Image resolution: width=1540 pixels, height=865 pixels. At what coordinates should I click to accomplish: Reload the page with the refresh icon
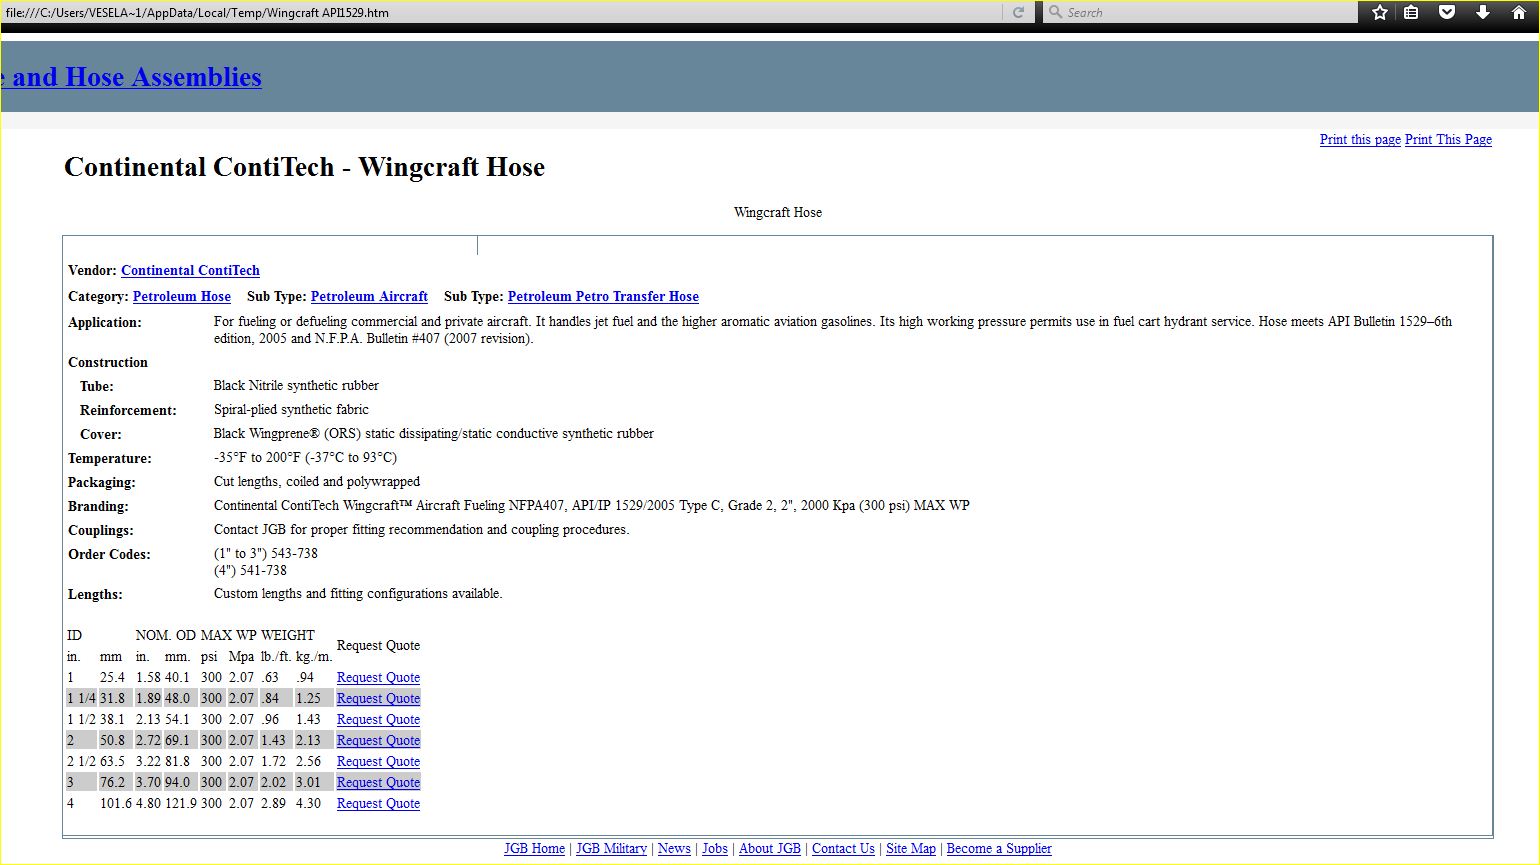[1018, 12]
